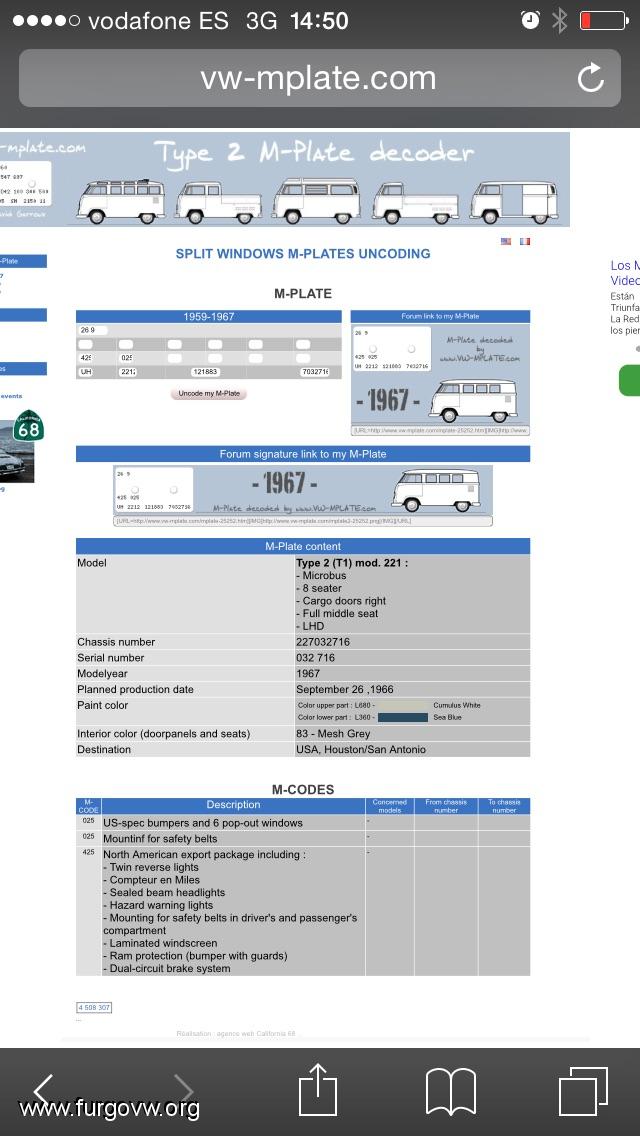Switch language with the US flag
The height and width of the screenshot is (1136, 640).
click(506, 241)
